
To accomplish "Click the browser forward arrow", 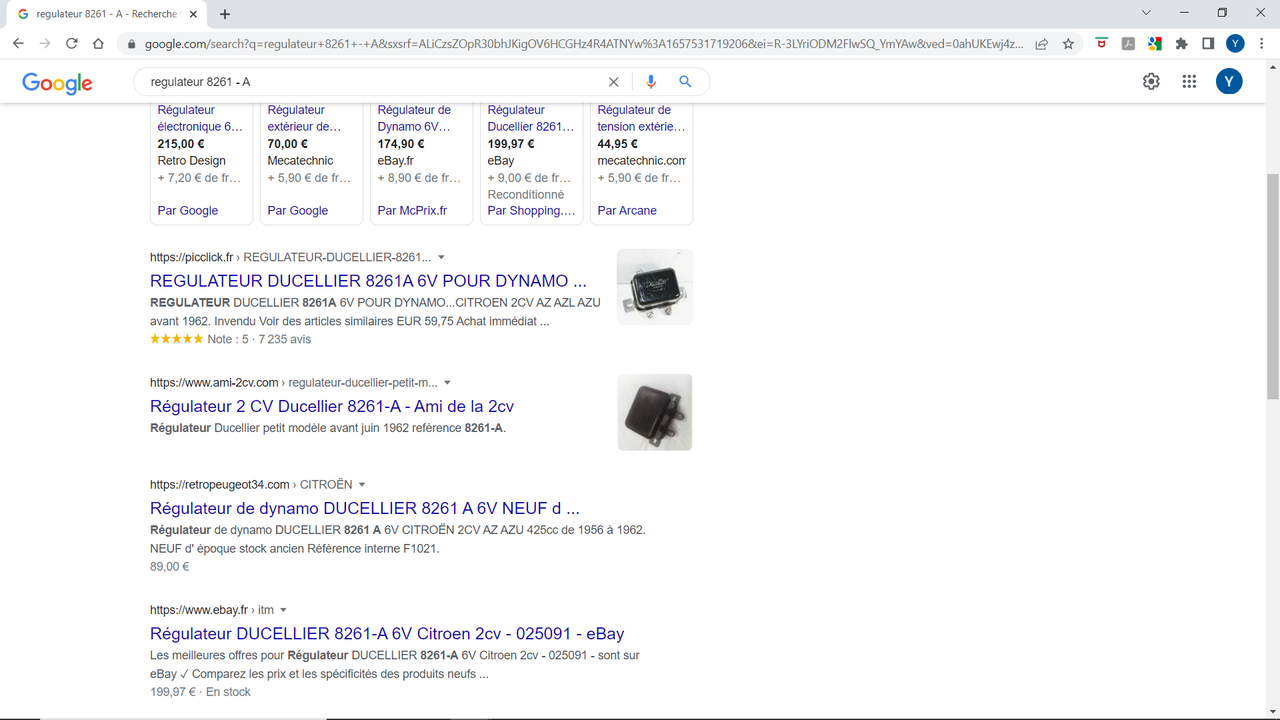I will coord(45,44).
